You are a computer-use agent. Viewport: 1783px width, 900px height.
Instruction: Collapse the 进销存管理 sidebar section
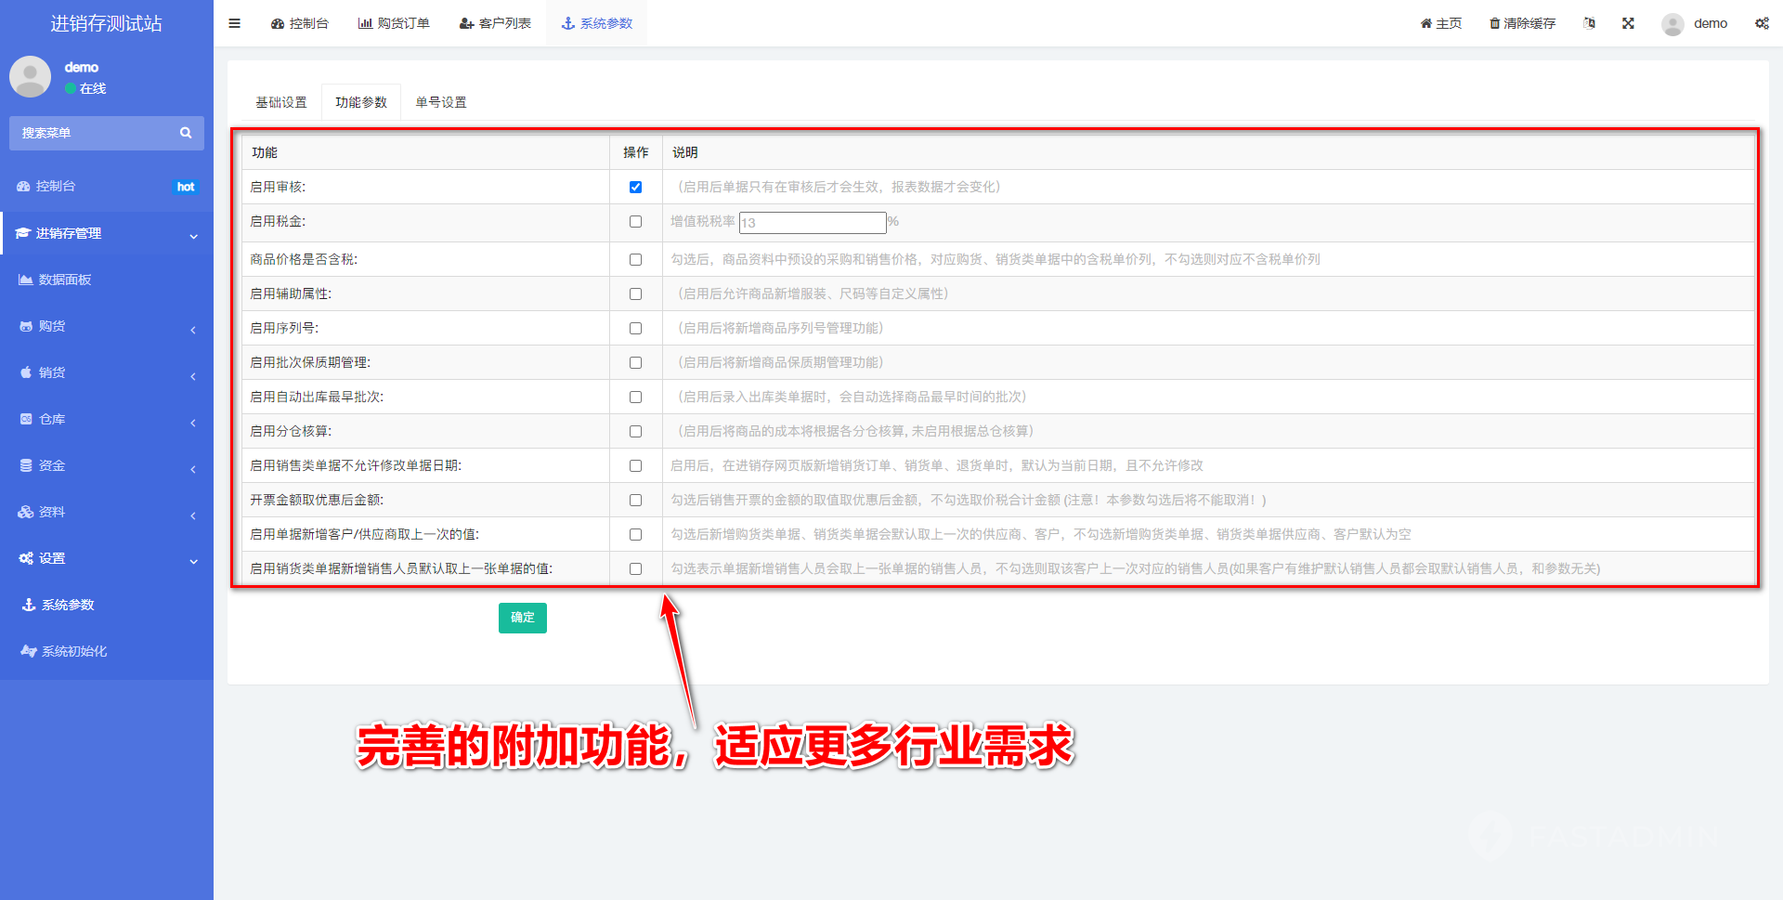click(x=106, y=233)
